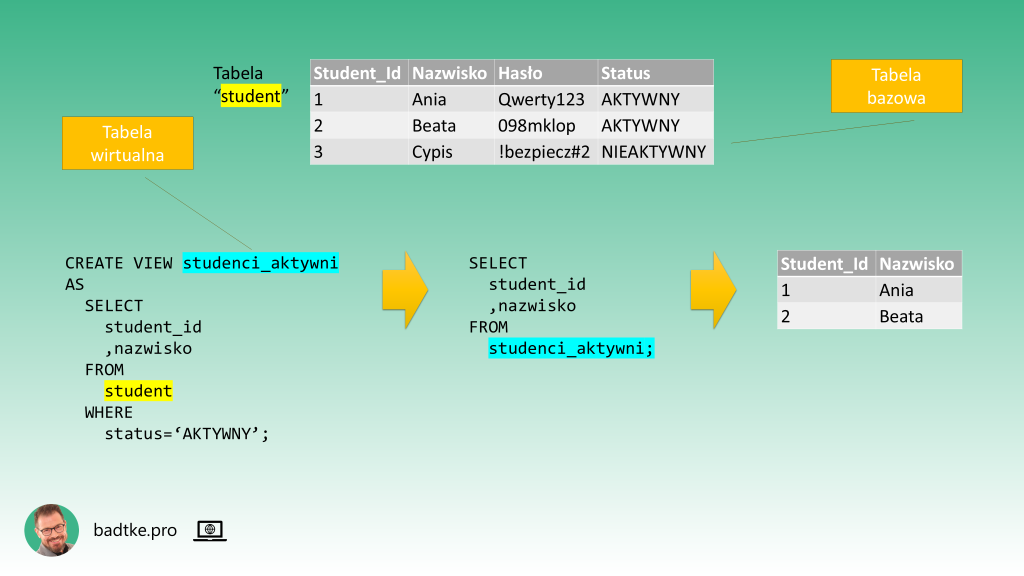The image size is (1024, 576).
Task: Click the author's round avatar photo
Action: [x=52, y=530]
